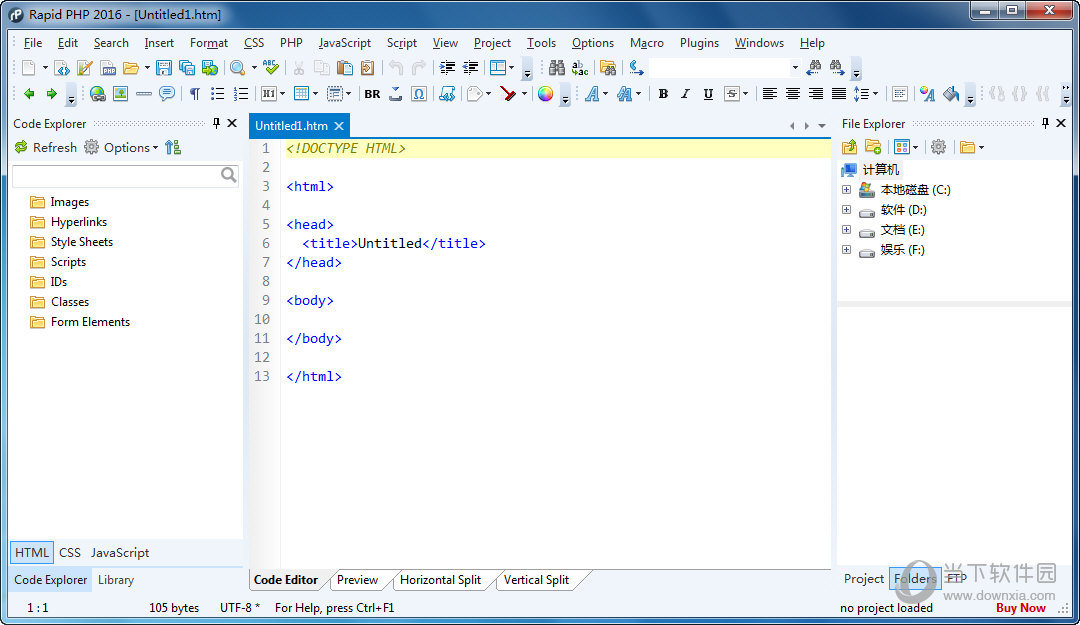Apply bold formatting
This screenshot has width=1080, height=625.
pyautogui.click(x=663, y=94)
